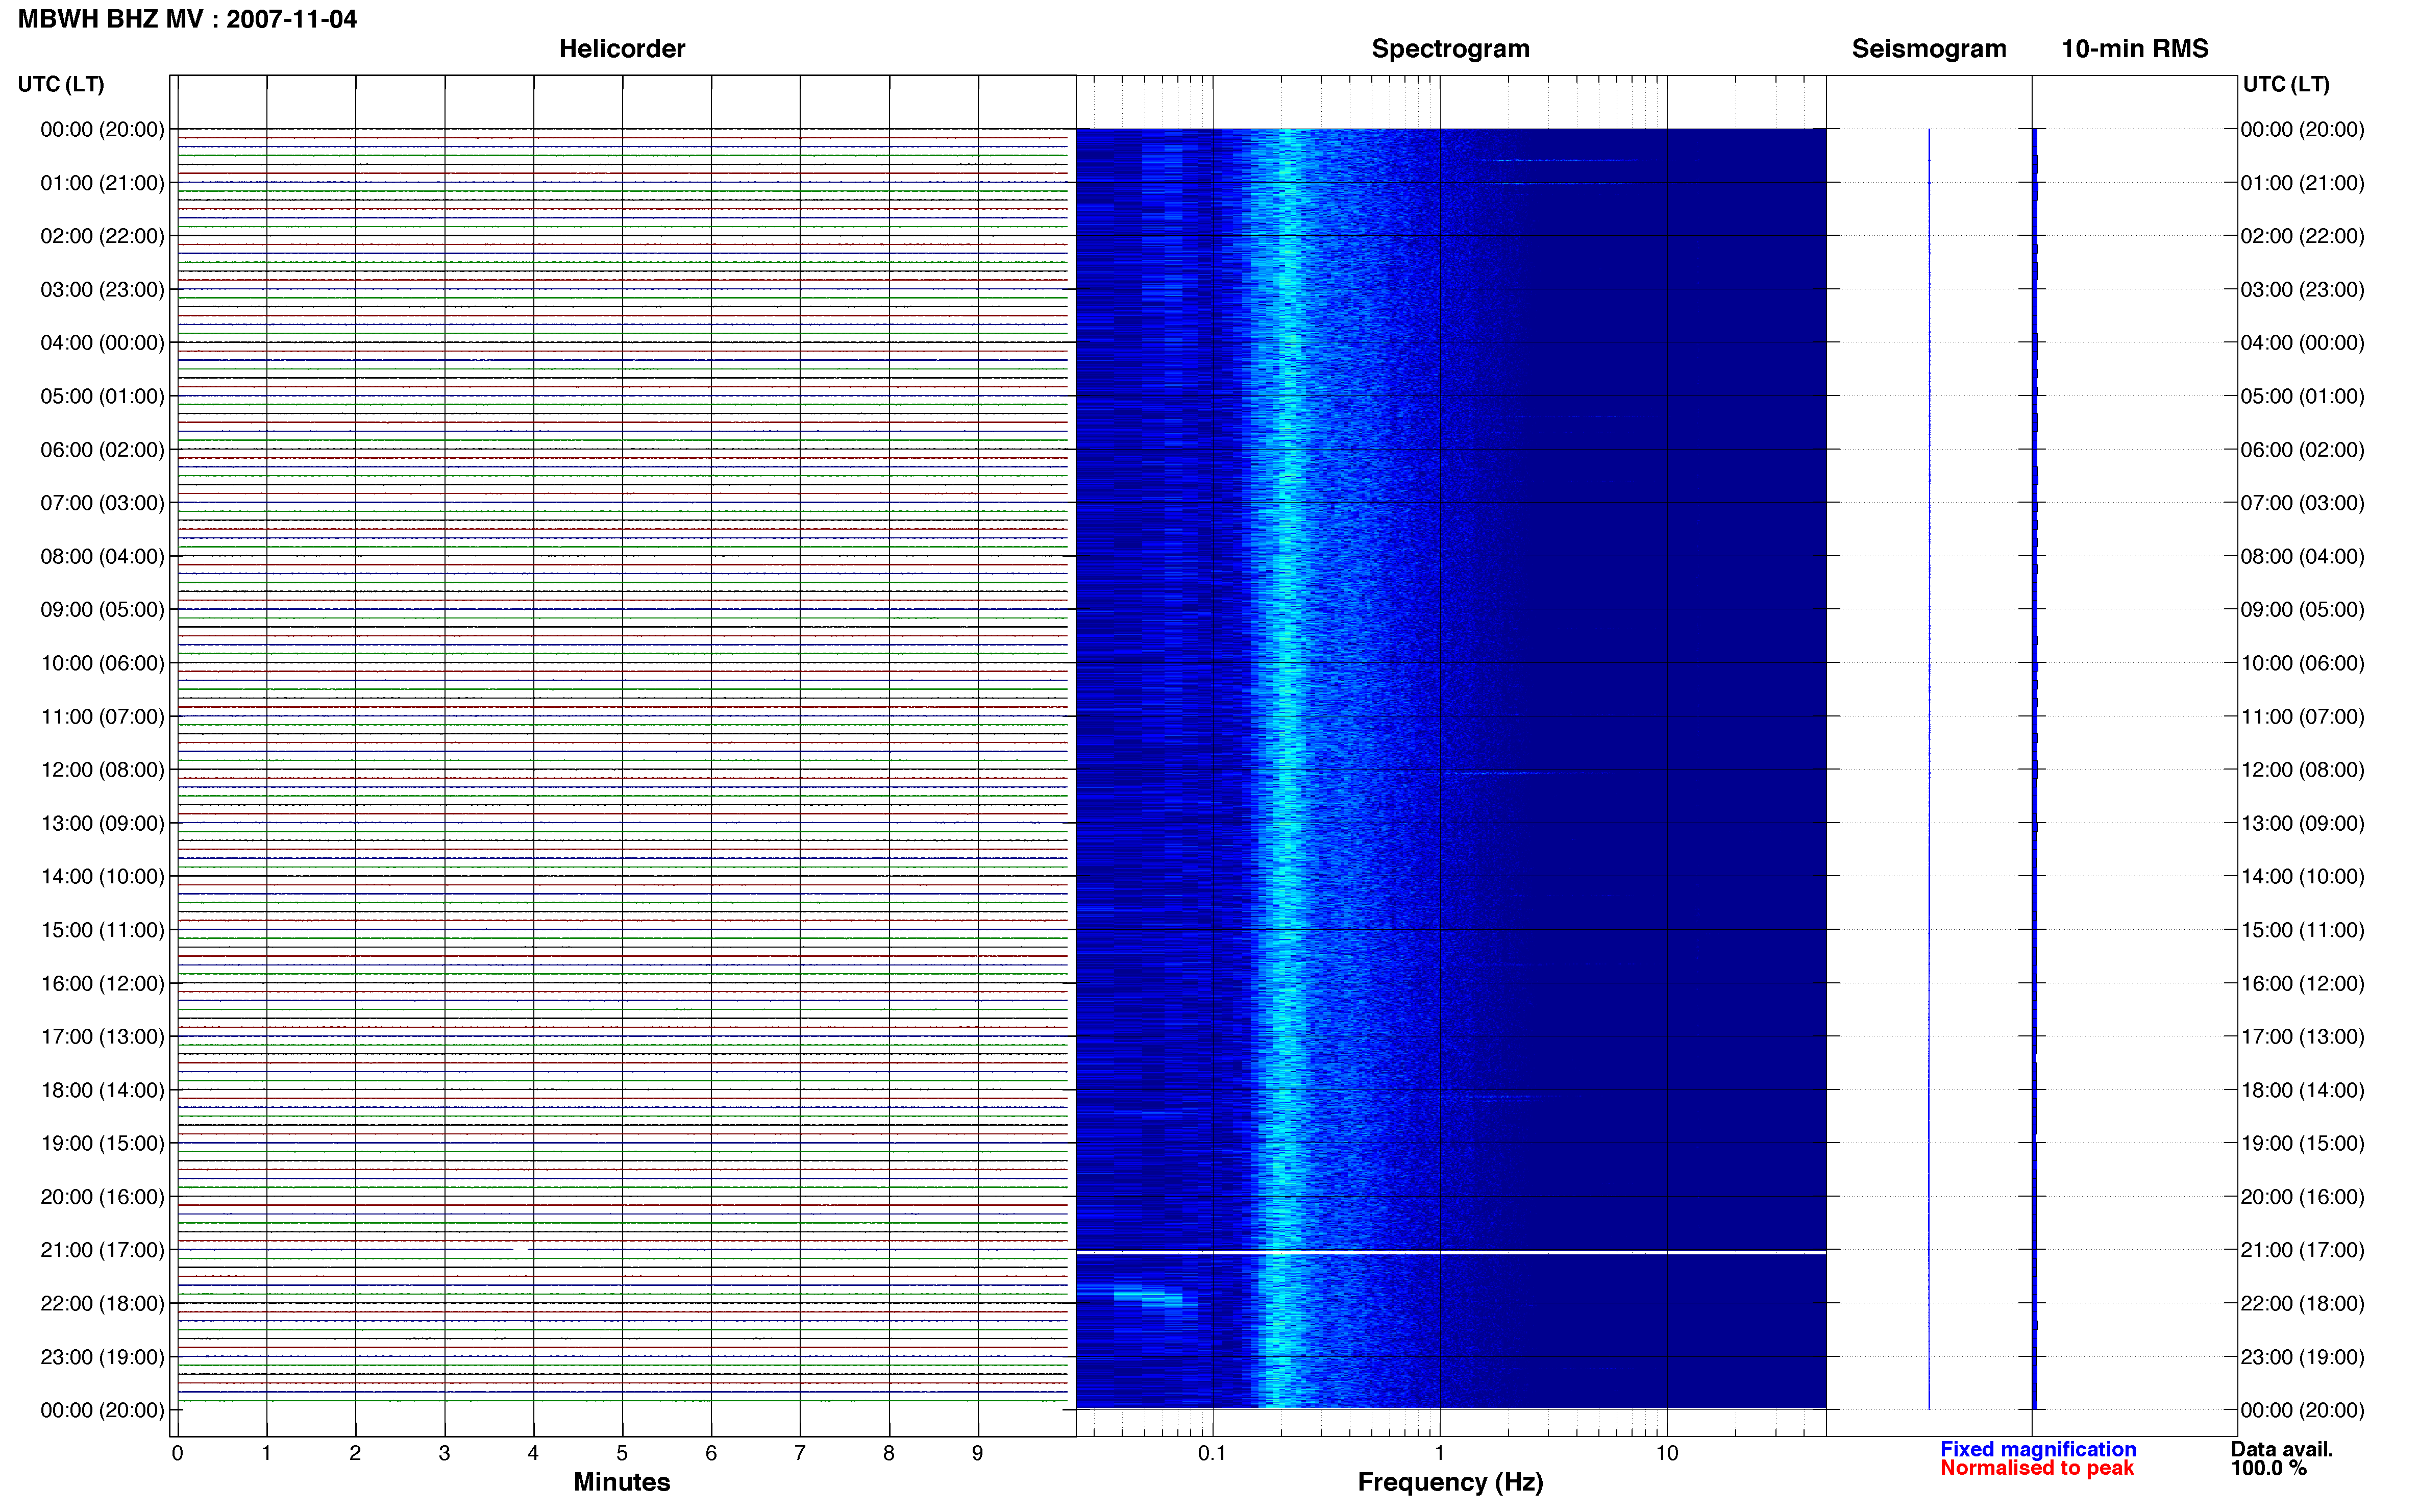Click the Minutes axis title

click(x=622, y=1482)
